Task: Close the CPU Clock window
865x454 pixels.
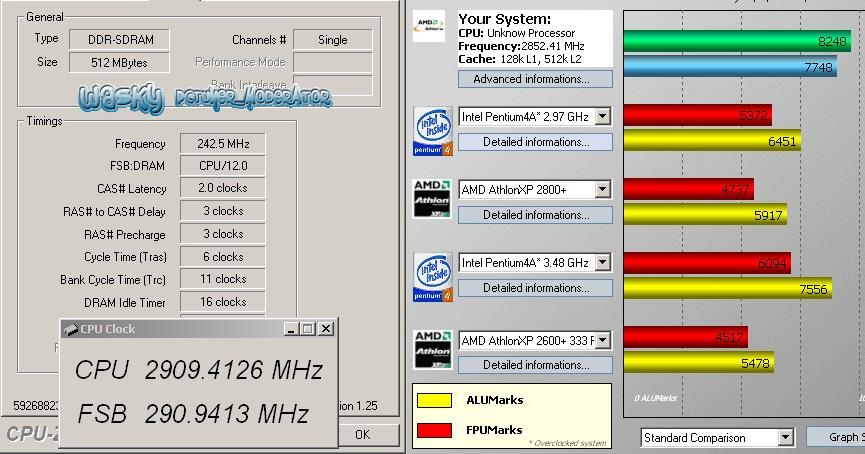Action: tap(326, 329)
